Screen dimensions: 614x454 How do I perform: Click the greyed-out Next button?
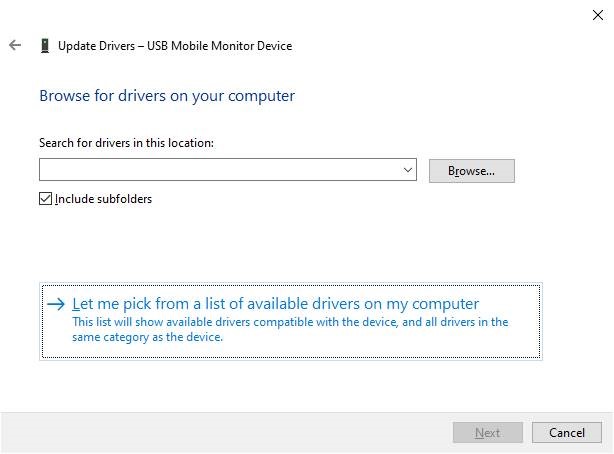487,433
